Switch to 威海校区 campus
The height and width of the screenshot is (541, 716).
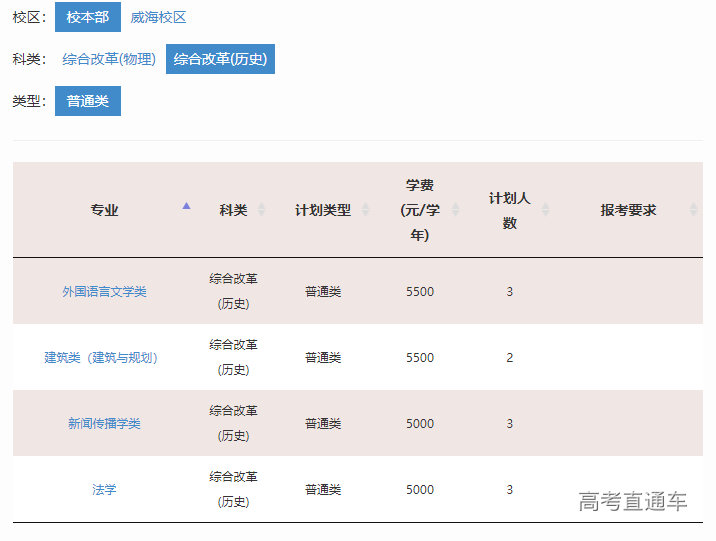(x=158, y=17)
